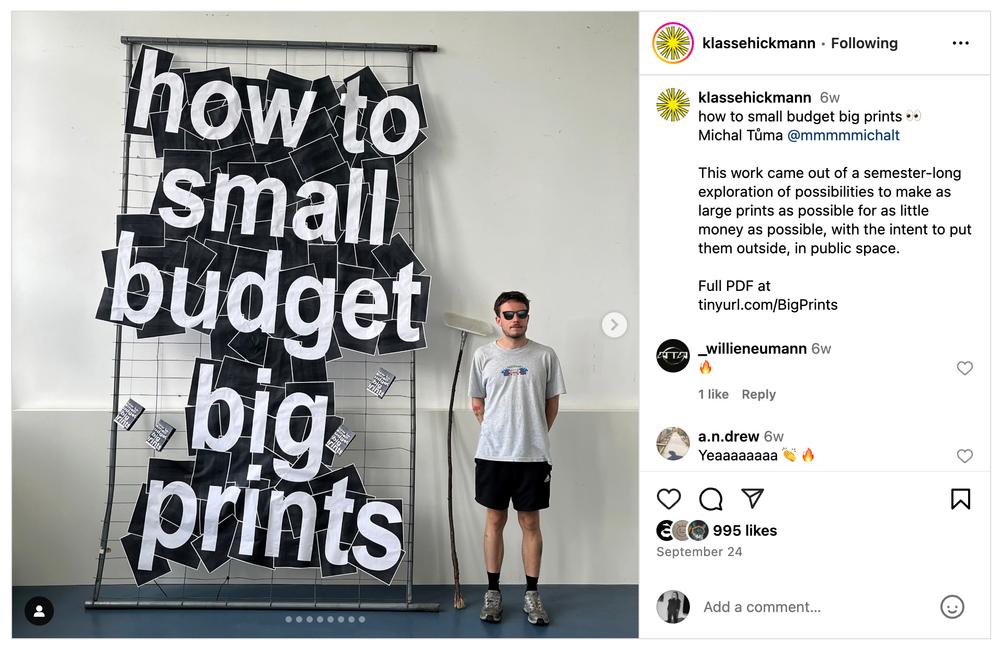Open a.n.drew commenter avatar
Image resolution: width=1000 pixels, height=654 pixels.
[673, 443]
